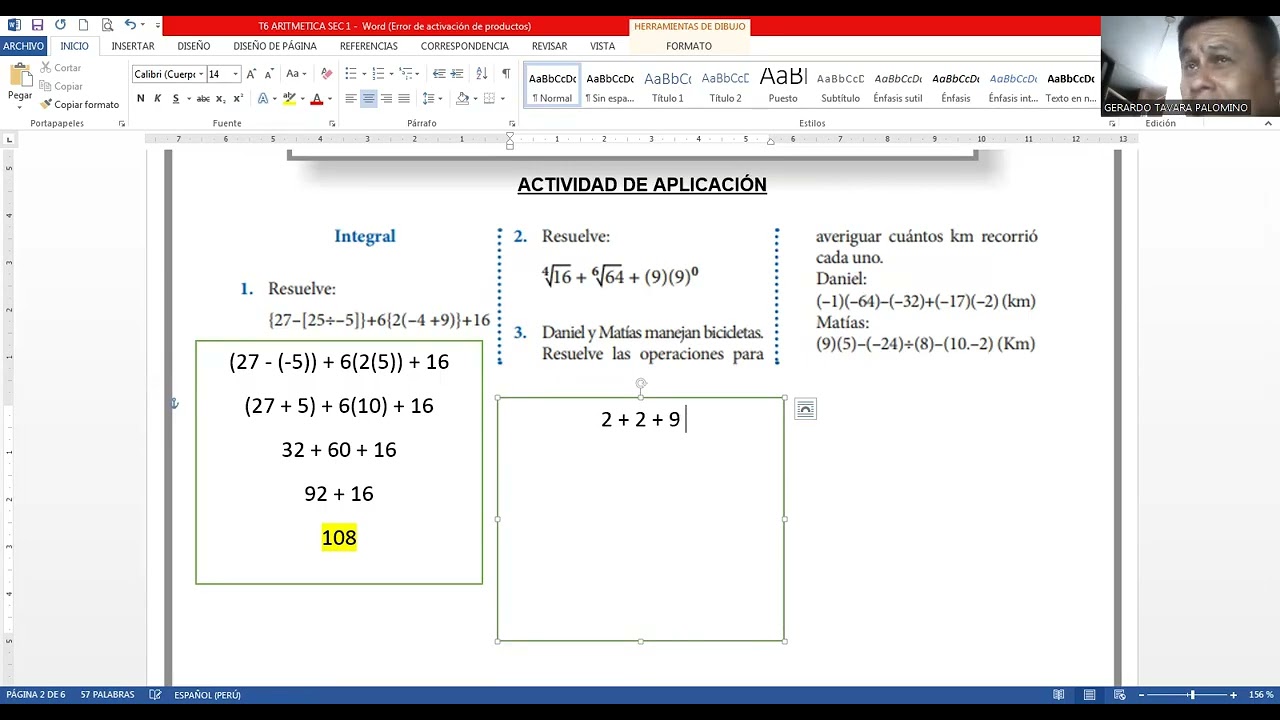Apply bulleted list formatting
The width and height of the screenshot is (1280, 720).
pyautogui.click(x=350, y=74)
